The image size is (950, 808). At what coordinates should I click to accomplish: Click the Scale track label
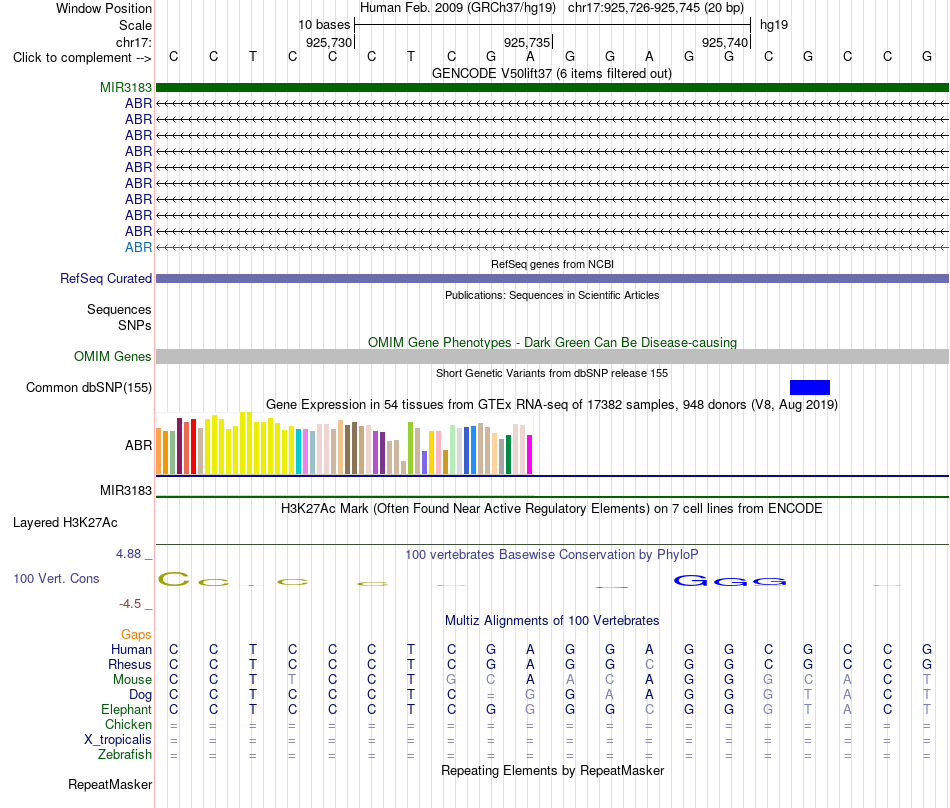click(135, 26)
